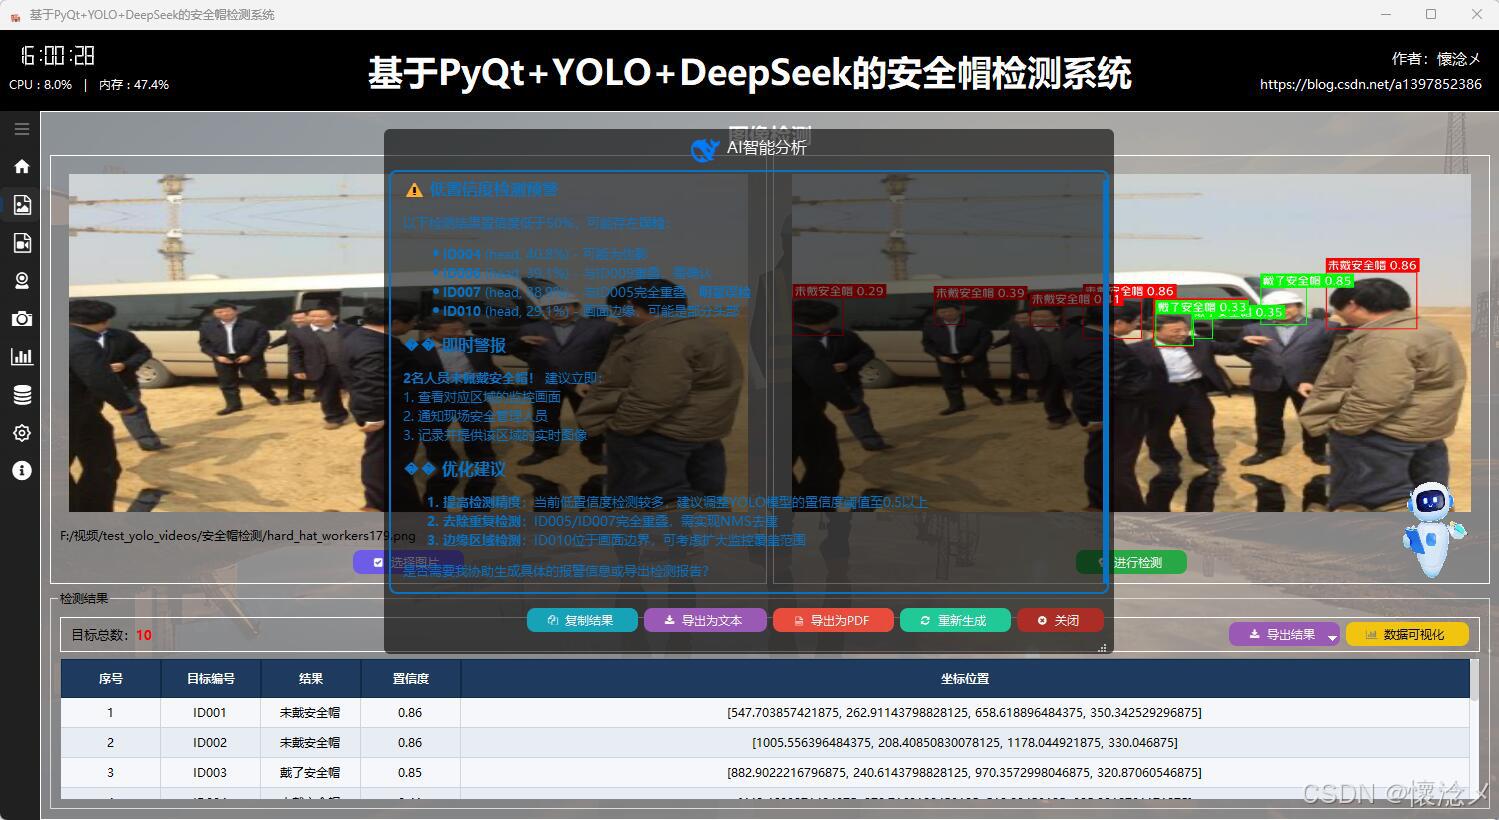The width and height of the screenshot is (1499, 820).
Task: Click the 即时警报 heading in analysis
Action: [x=474, y=345]
